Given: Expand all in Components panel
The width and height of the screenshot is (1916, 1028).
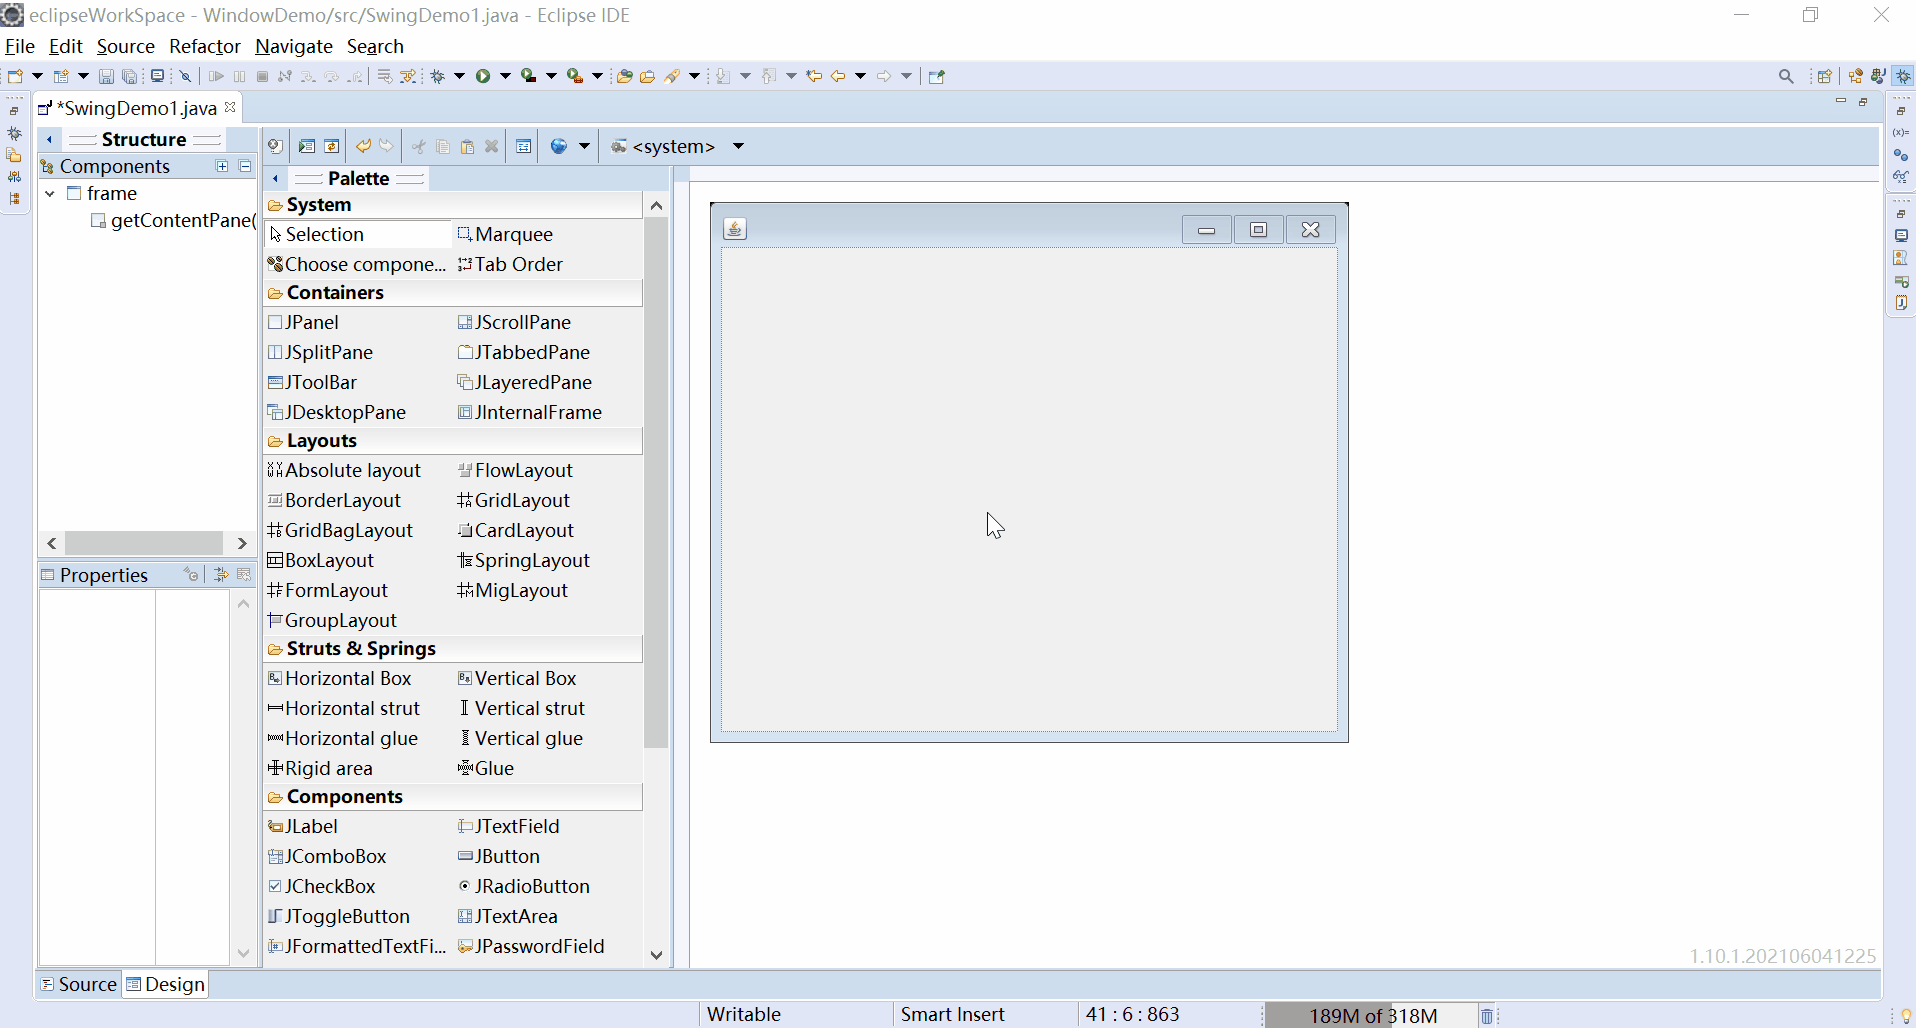Looking at the screenshot, I should [x=222, y=166].
